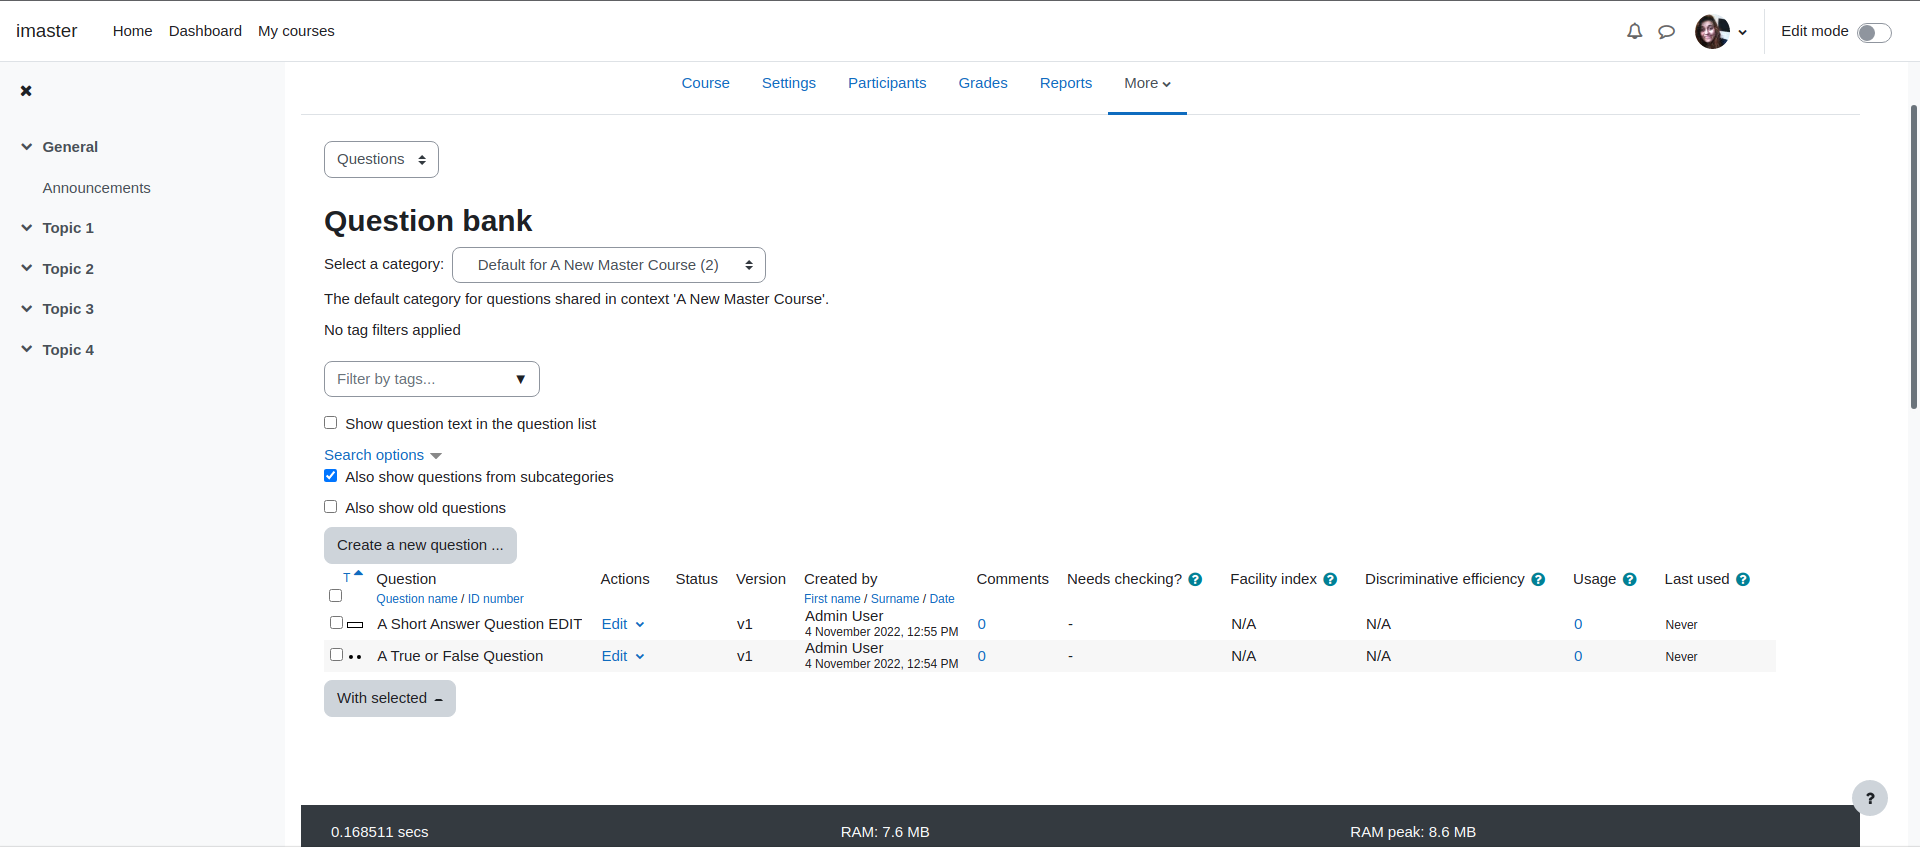
Task: Click the imaster site logo
Action: 47,31
